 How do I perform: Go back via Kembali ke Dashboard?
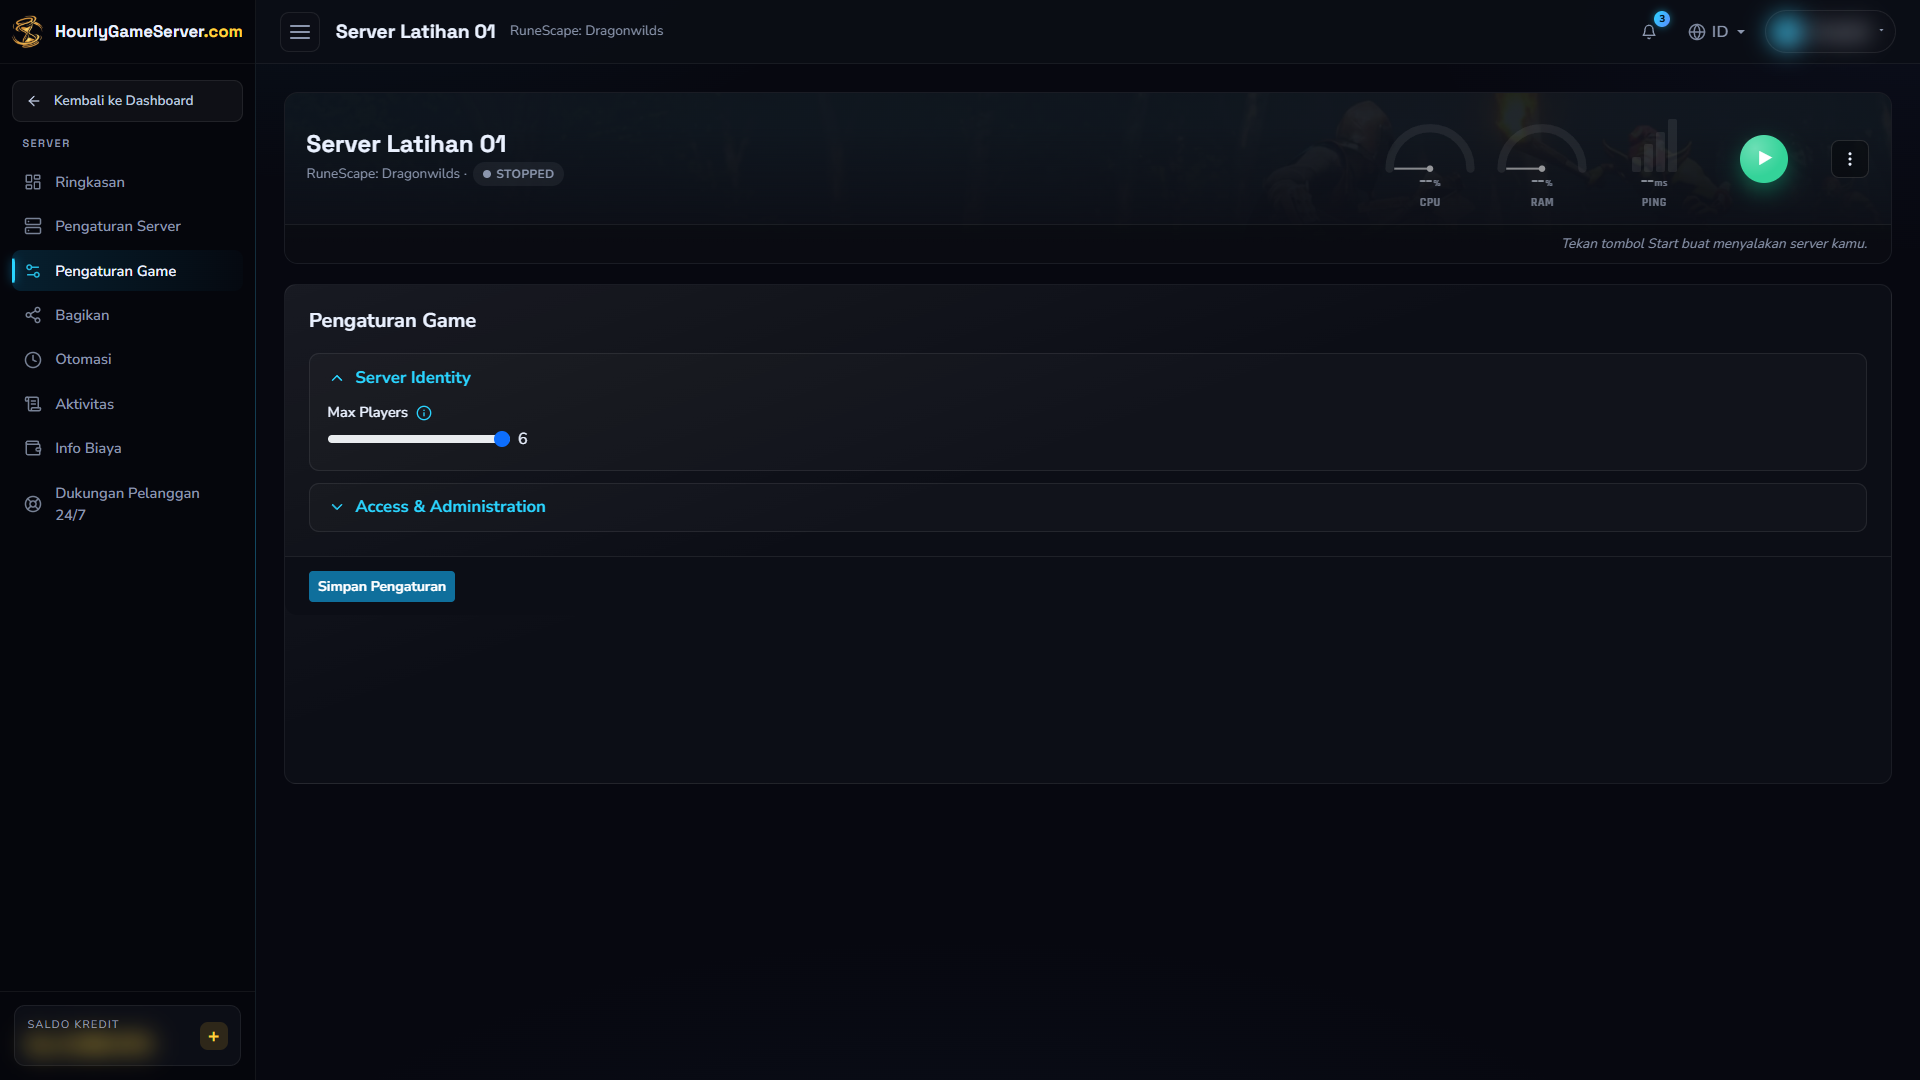(127, 101)
